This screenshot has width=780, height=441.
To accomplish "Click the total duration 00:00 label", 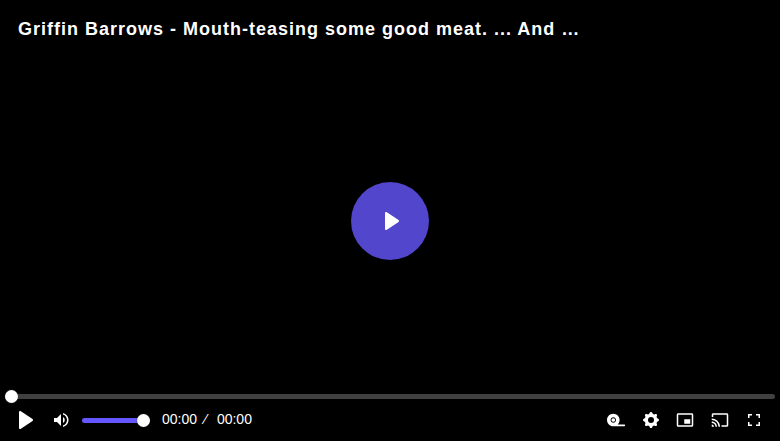I will (x=234, y=420).
